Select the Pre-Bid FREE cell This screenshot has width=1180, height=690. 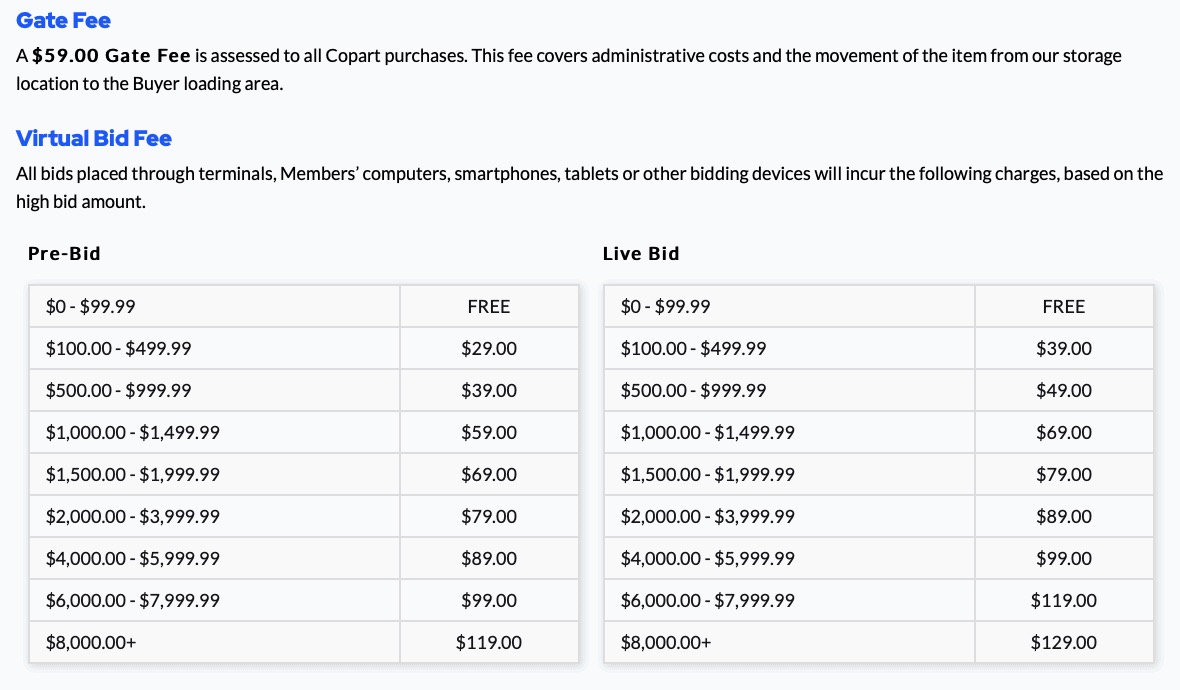tap(489, 307)
